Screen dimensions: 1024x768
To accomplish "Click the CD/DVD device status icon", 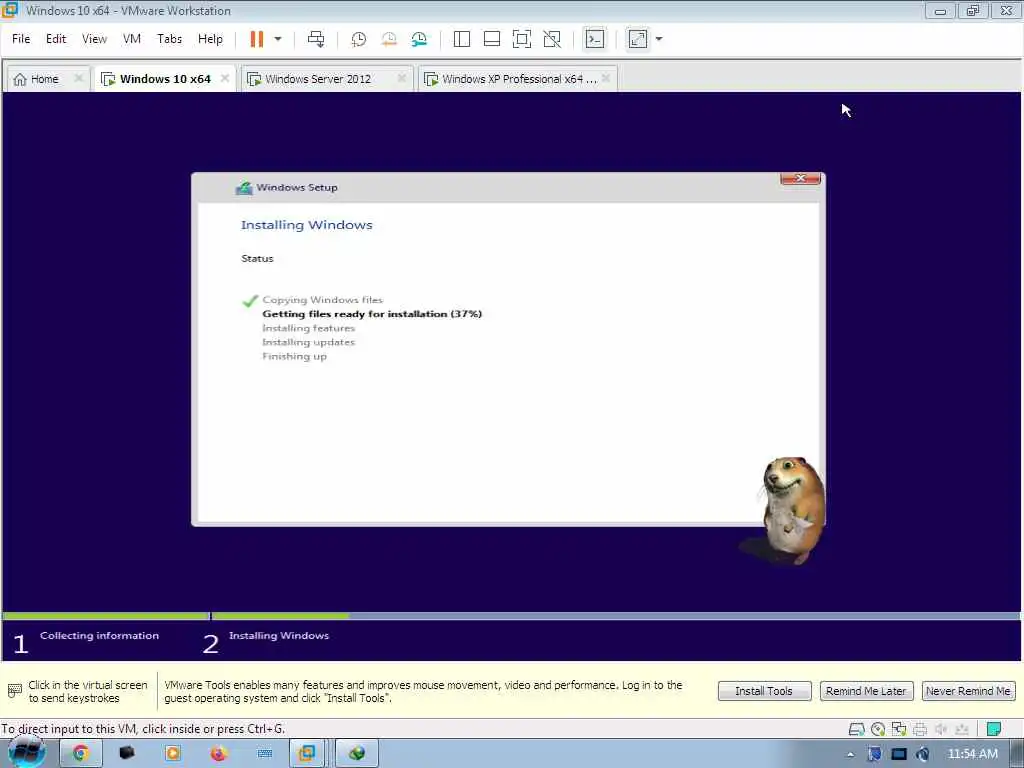I will coord(878,729).
